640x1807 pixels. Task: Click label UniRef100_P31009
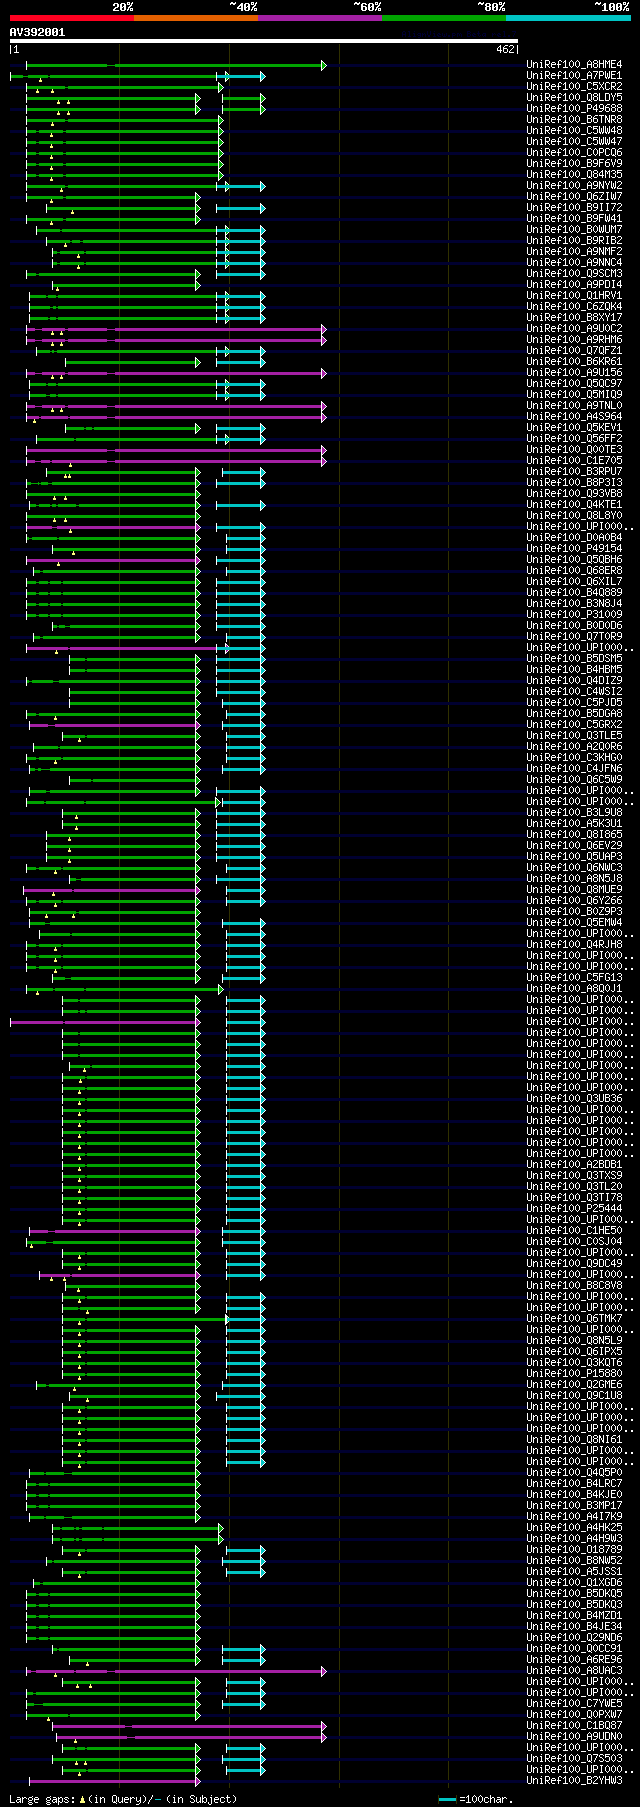[574, 615]
